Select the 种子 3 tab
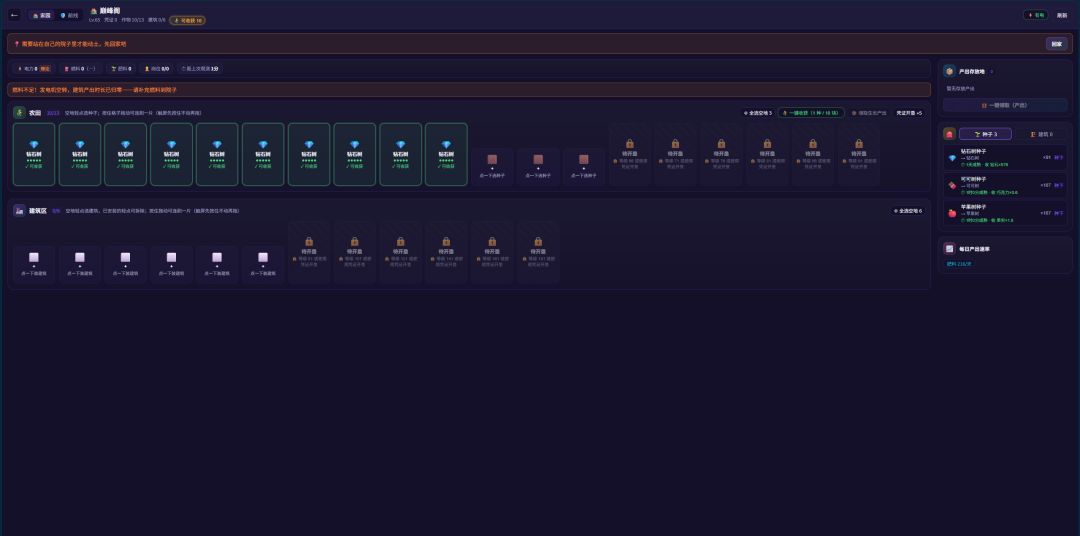This screenshot has width=1080, height=536. pos(985,134)
